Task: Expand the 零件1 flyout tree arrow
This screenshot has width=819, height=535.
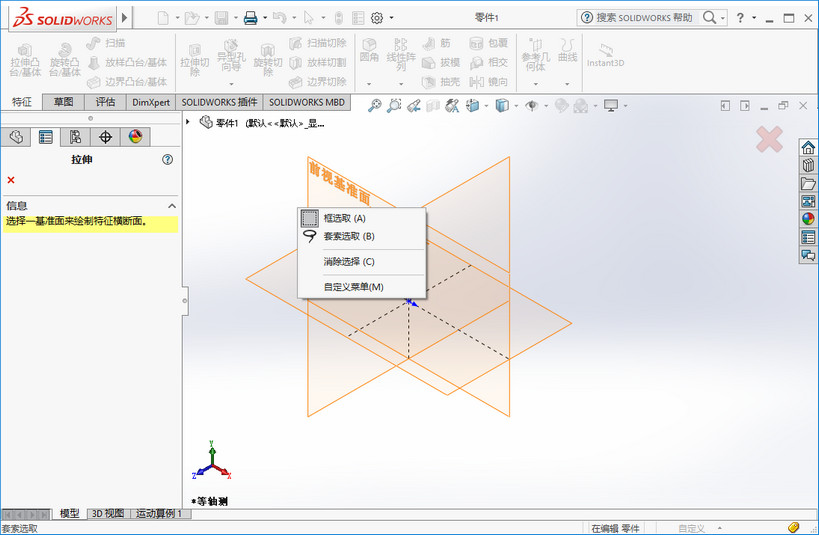Action: (x=189, y=122)
